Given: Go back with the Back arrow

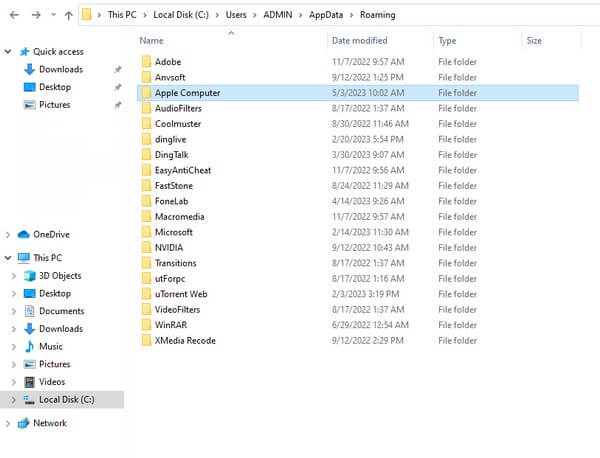Looking at the screenshot, I should tap(14, 15).
